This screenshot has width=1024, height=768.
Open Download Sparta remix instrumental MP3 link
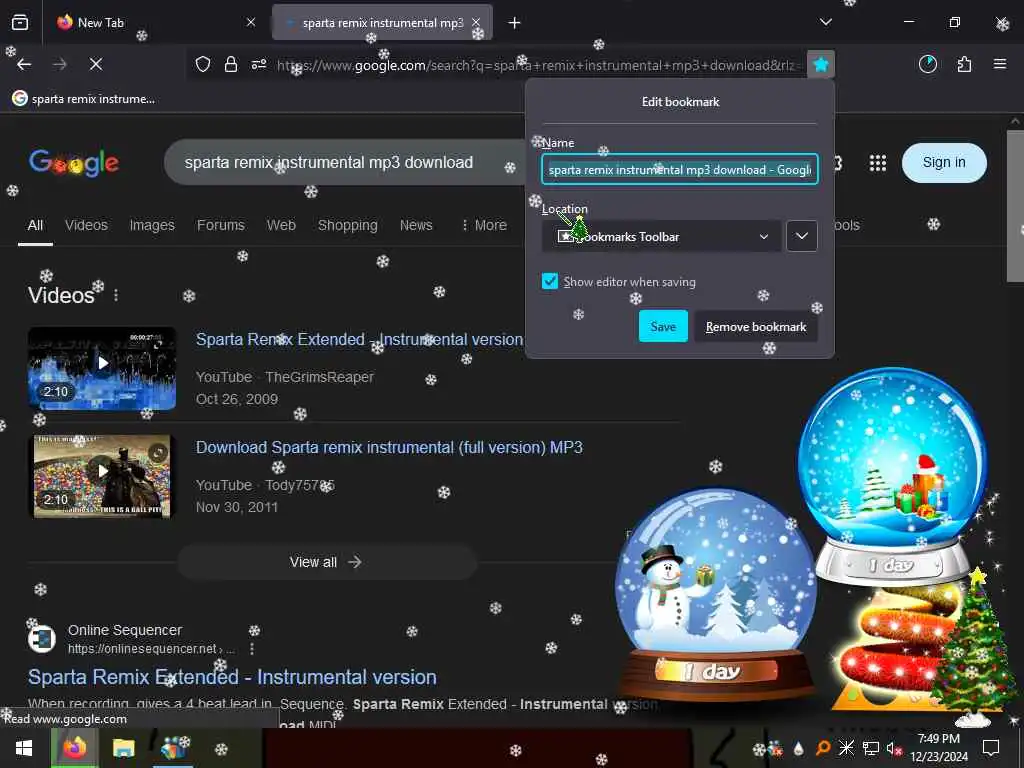[x=389, y=448]
